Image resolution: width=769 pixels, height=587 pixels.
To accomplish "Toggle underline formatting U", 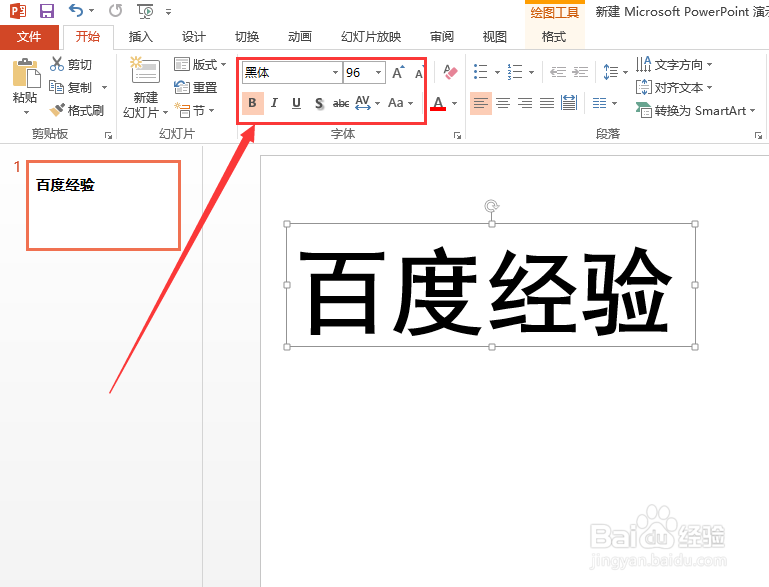I will click(296, 103).
